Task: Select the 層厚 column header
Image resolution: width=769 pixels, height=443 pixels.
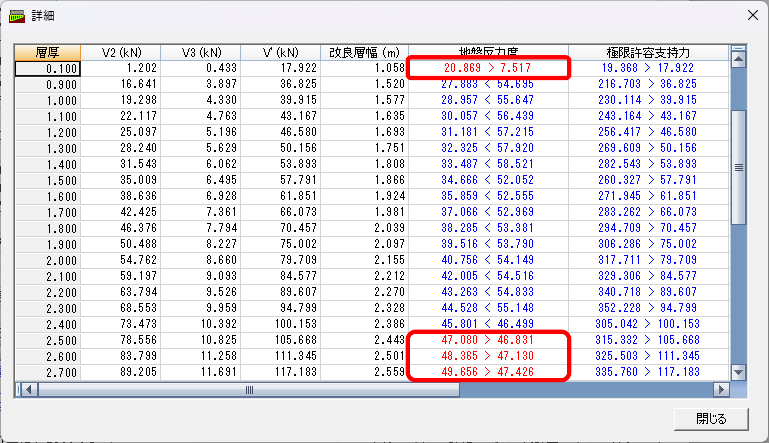Action: pos(48,52)
